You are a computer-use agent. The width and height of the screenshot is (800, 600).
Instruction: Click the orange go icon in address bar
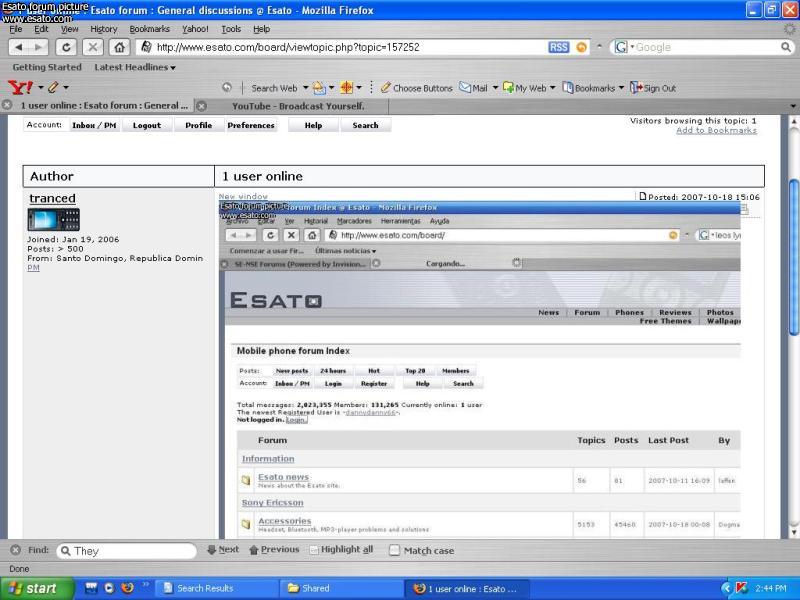click(x=581, y=47)
